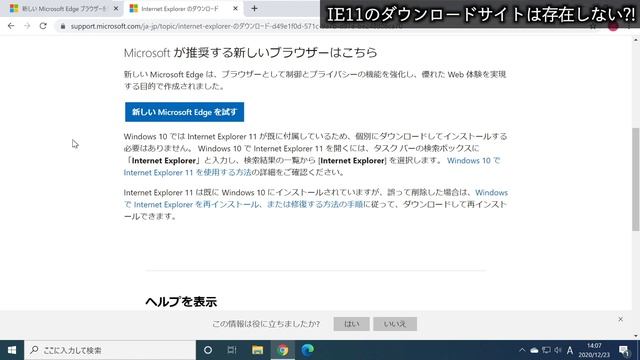Dismiss the feedback bar with the X icon
The image size is (640, 360).
620,319
